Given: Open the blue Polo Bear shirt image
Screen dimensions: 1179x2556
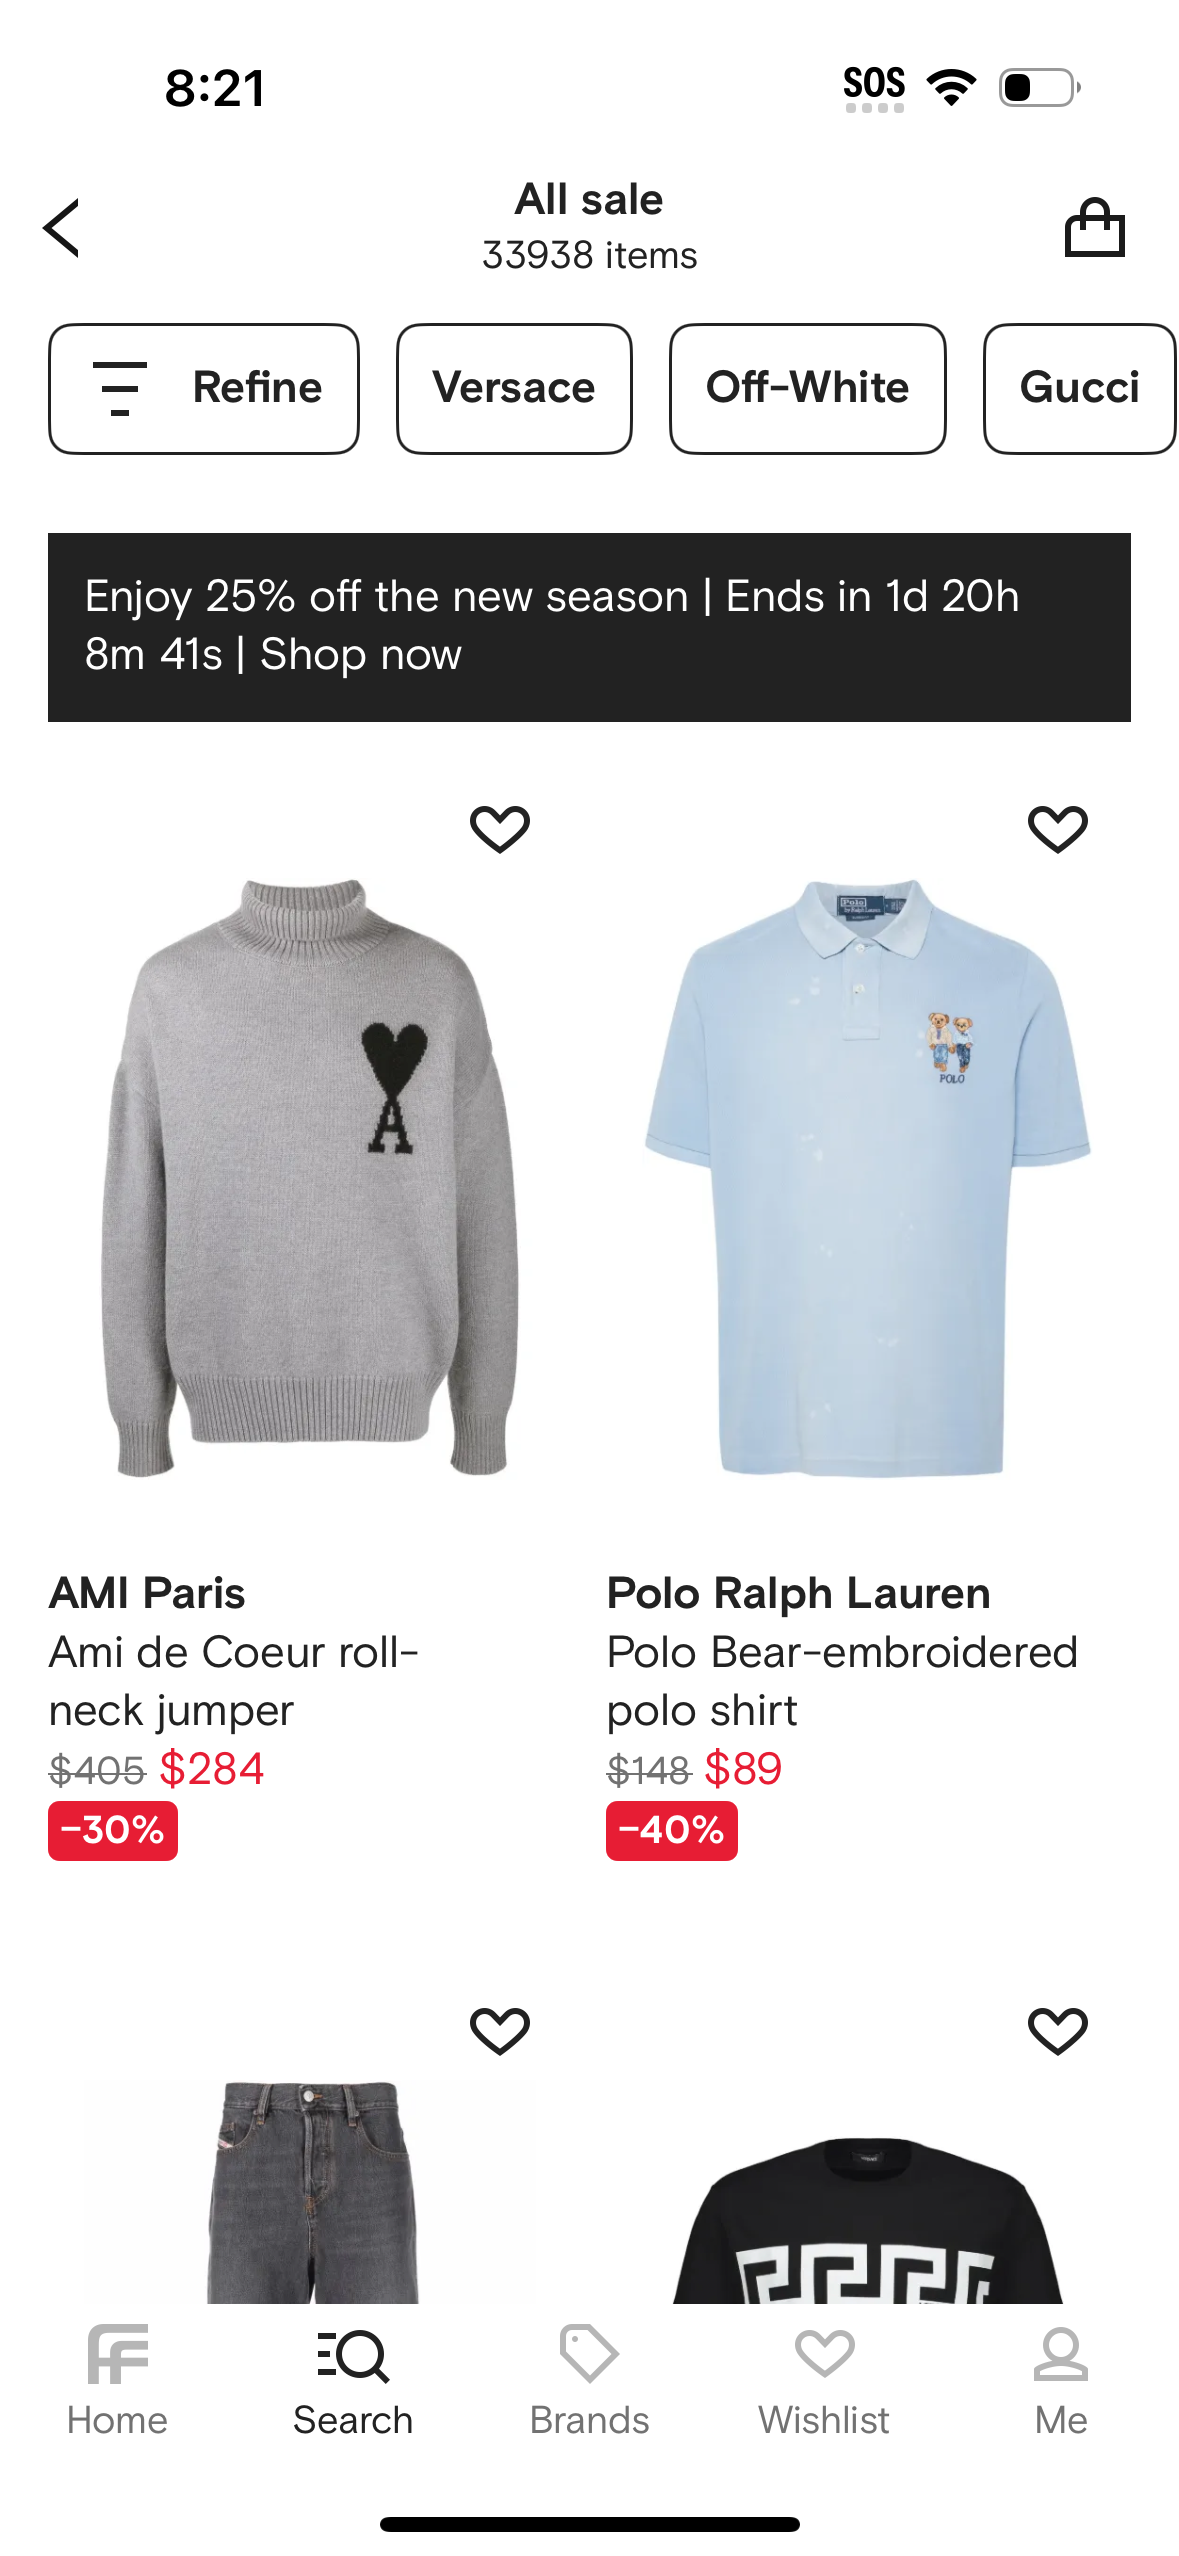Looking at the screenshot, I should [867, 1177].
